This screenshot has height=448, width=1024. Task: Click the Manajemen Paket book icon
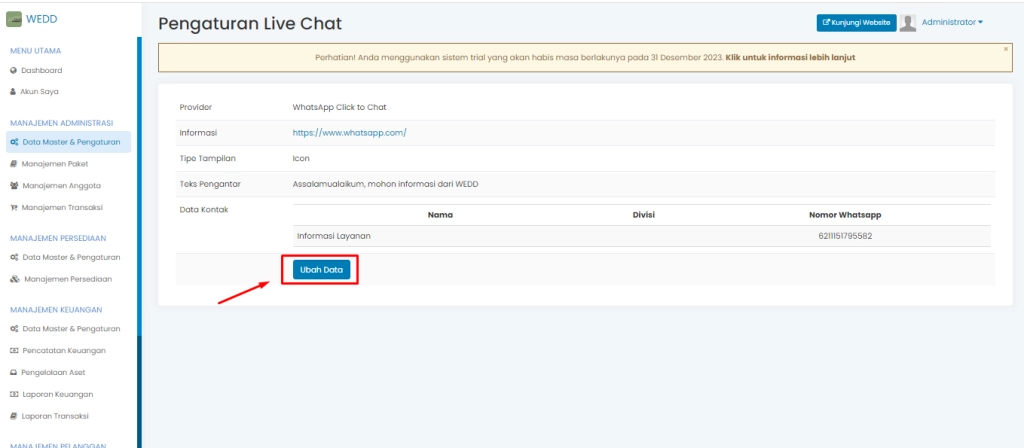pos(14,163)
